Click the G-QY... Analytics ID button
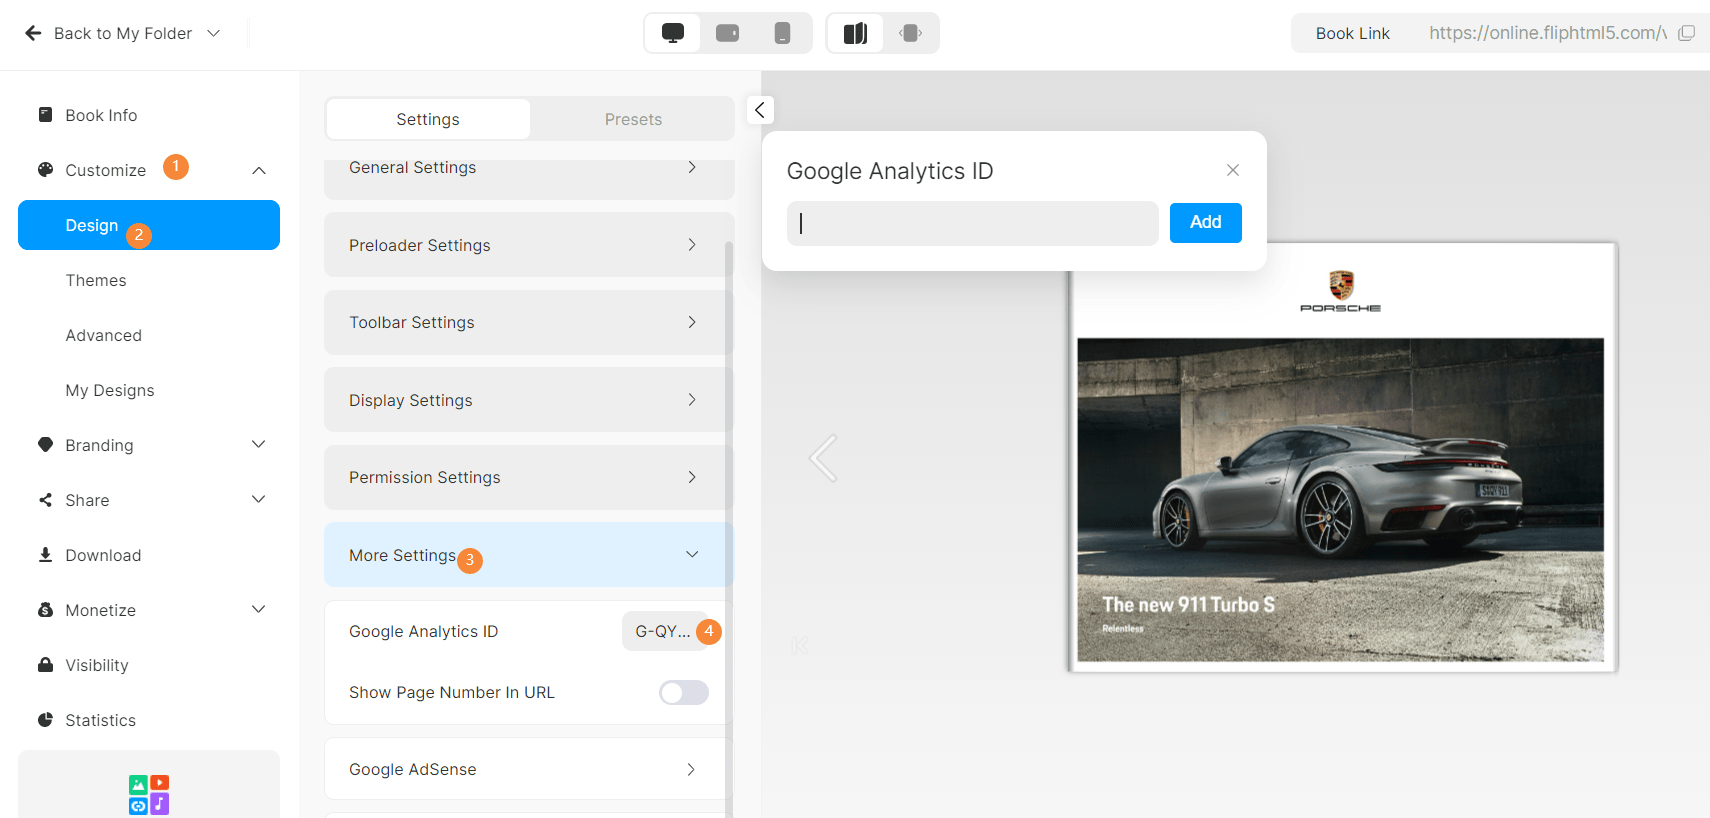 (663, 631)
